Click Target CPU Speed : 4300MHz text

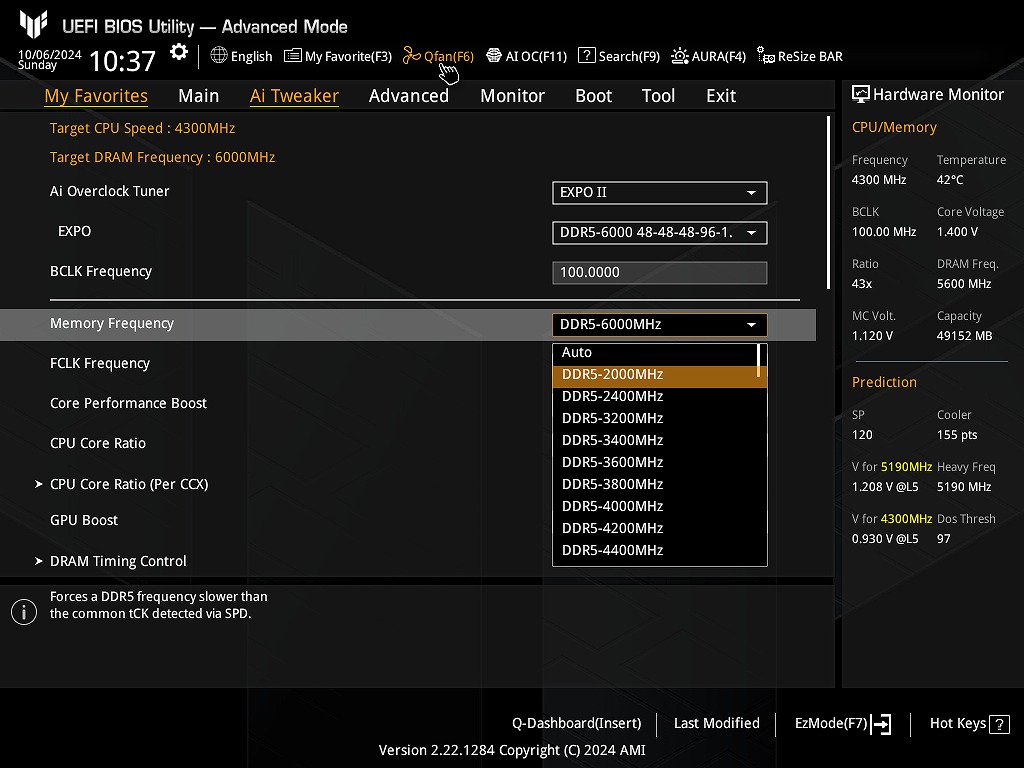142,129
